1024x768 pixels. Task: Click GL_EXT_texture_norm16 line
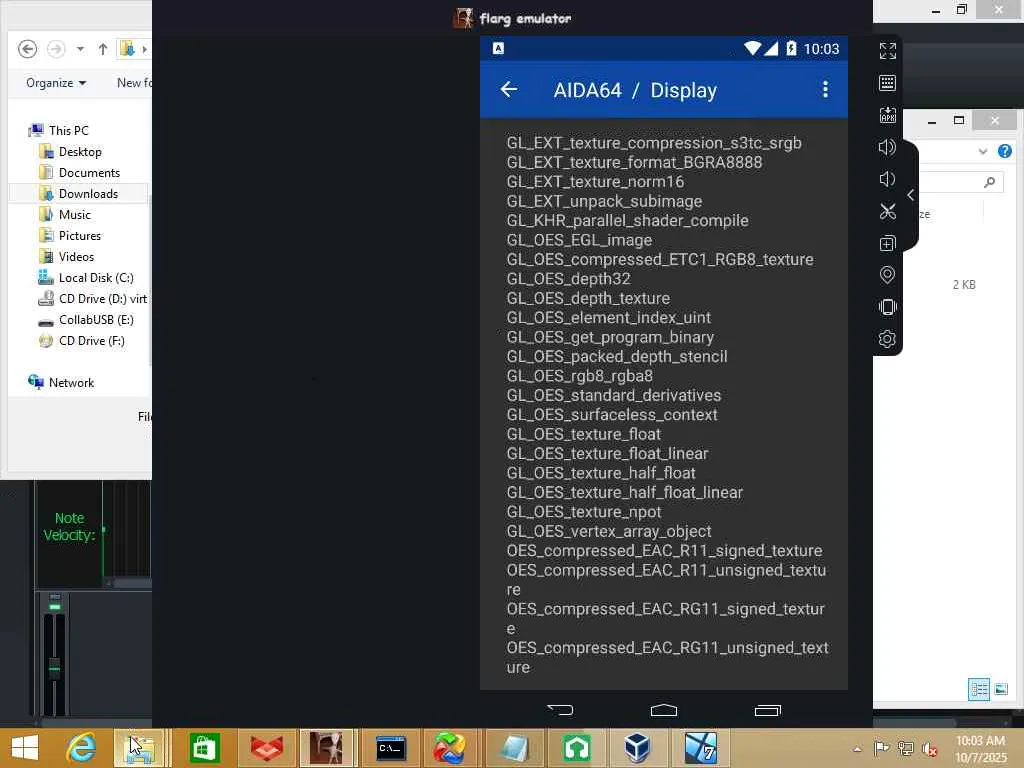point(595,182)
